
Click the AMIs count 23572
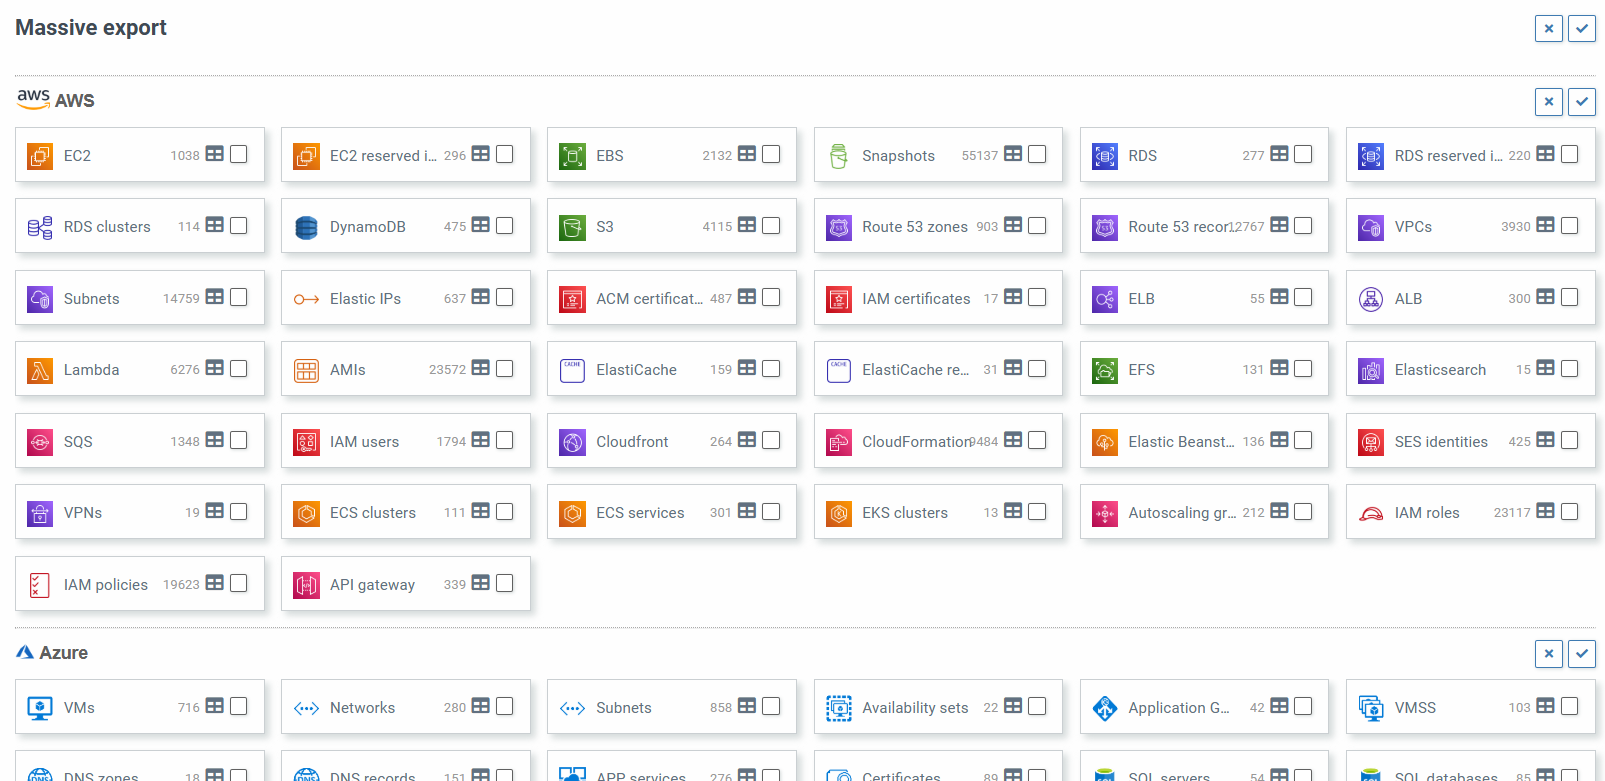click(447, 370)
